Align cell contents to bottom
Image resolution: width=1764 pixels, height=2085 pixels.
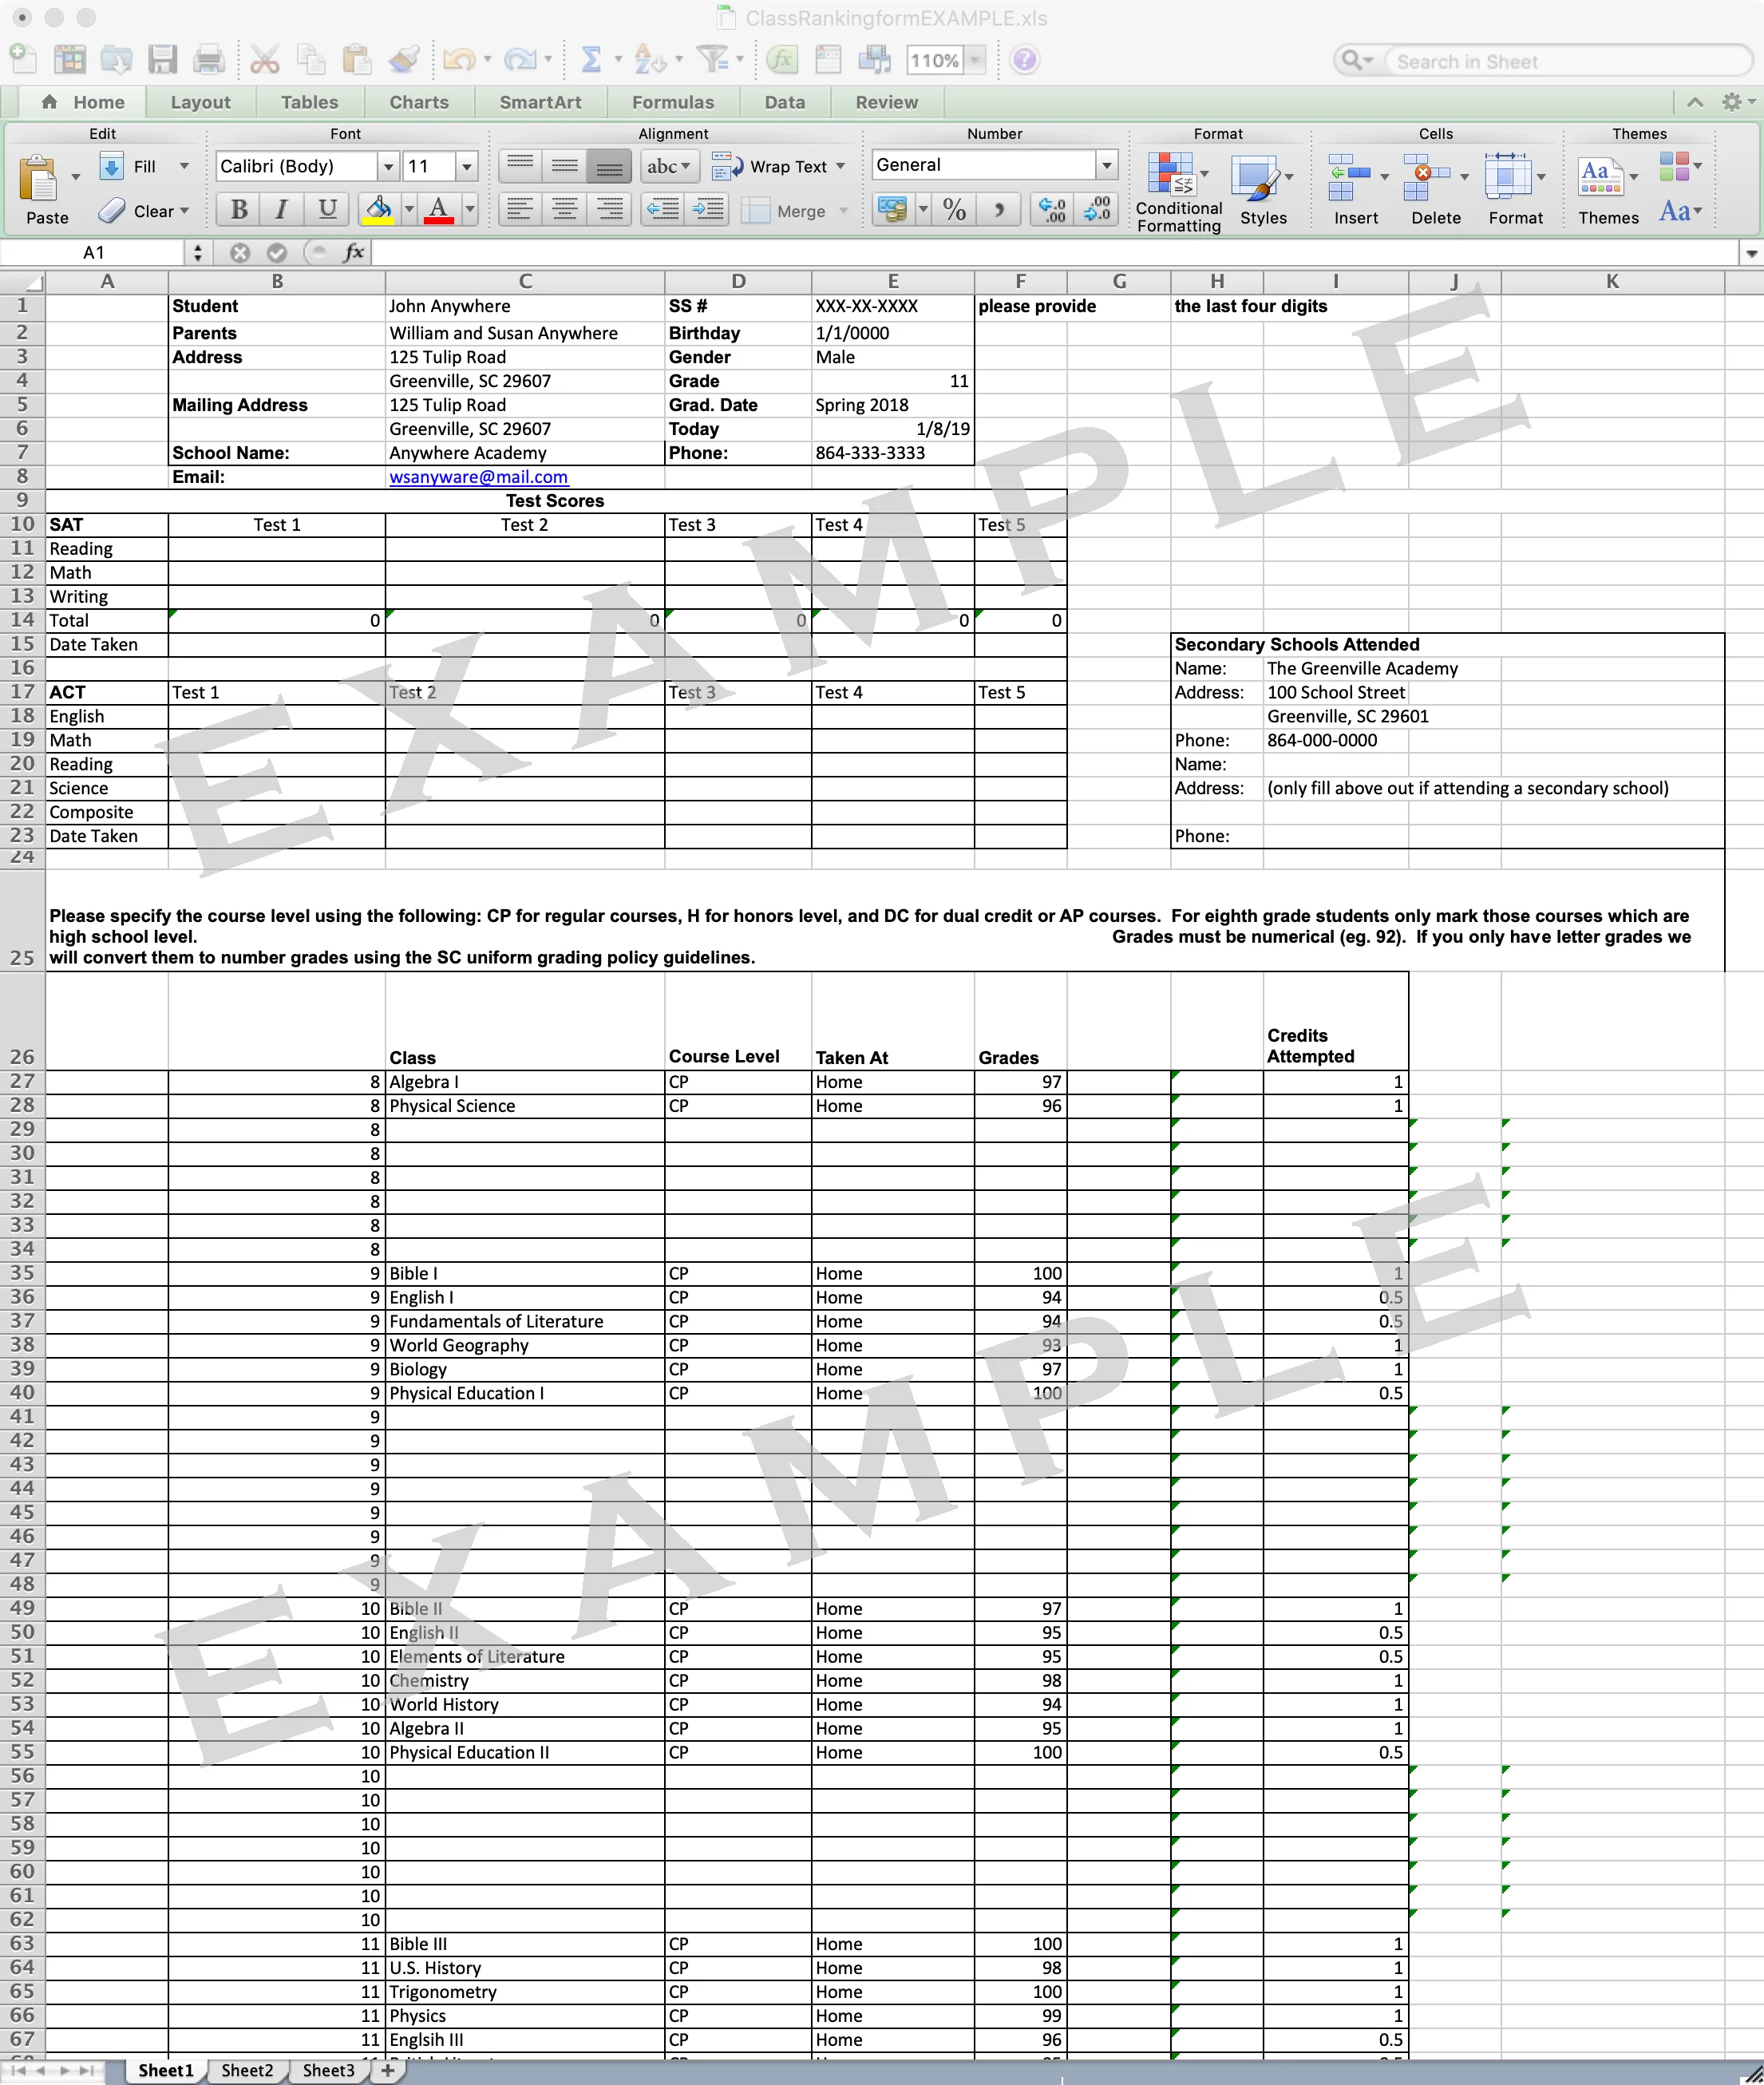609,166
